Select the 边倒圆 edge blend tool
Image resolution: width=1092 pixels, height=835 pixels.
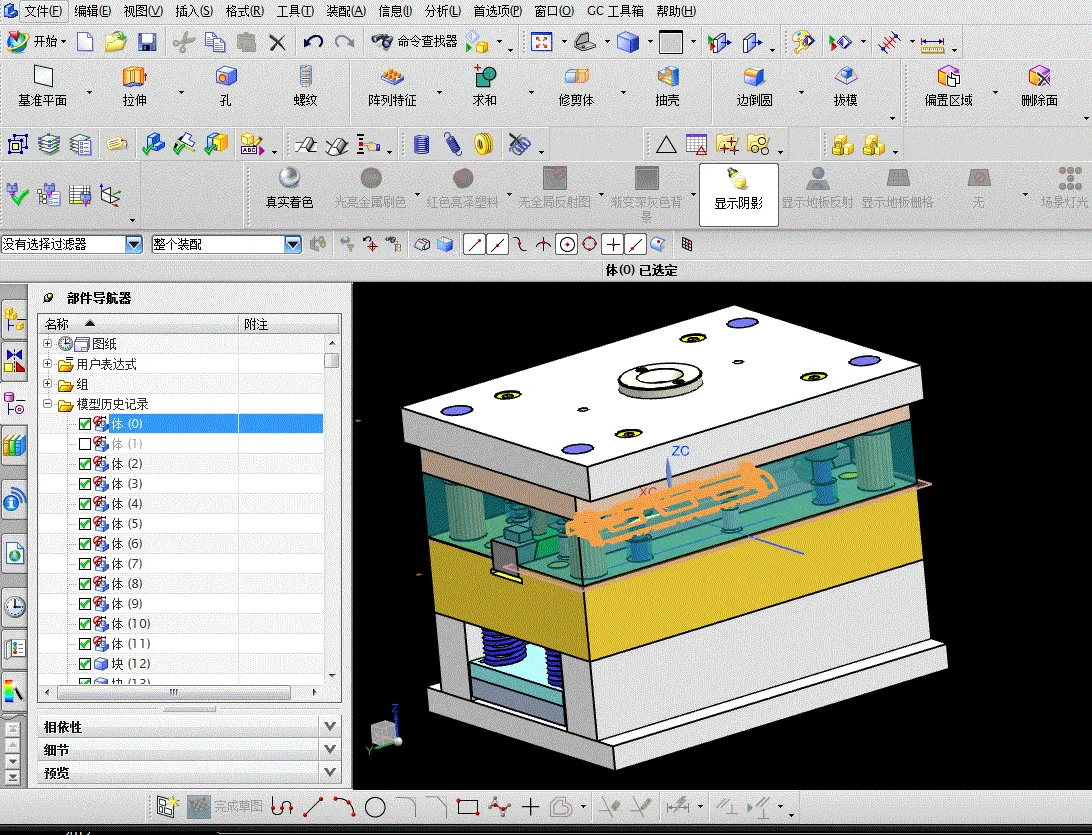tap(754, 77)
